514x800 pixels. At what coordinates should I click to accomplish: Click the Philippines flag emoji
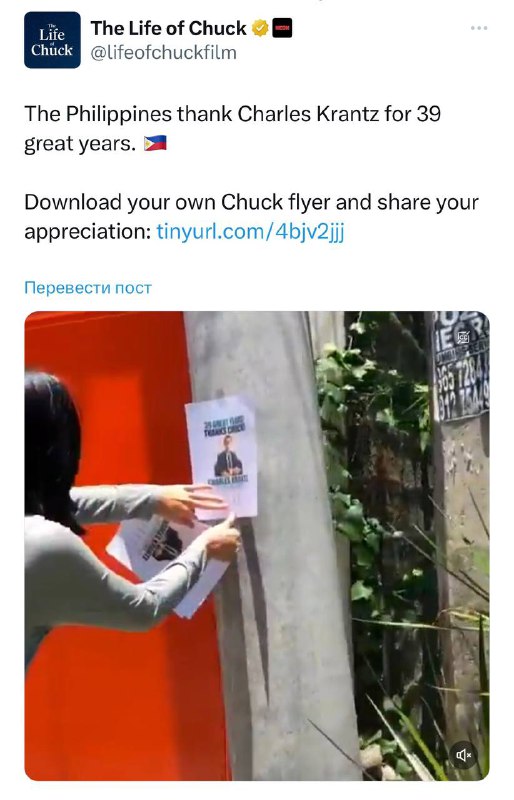pos(155,144)
